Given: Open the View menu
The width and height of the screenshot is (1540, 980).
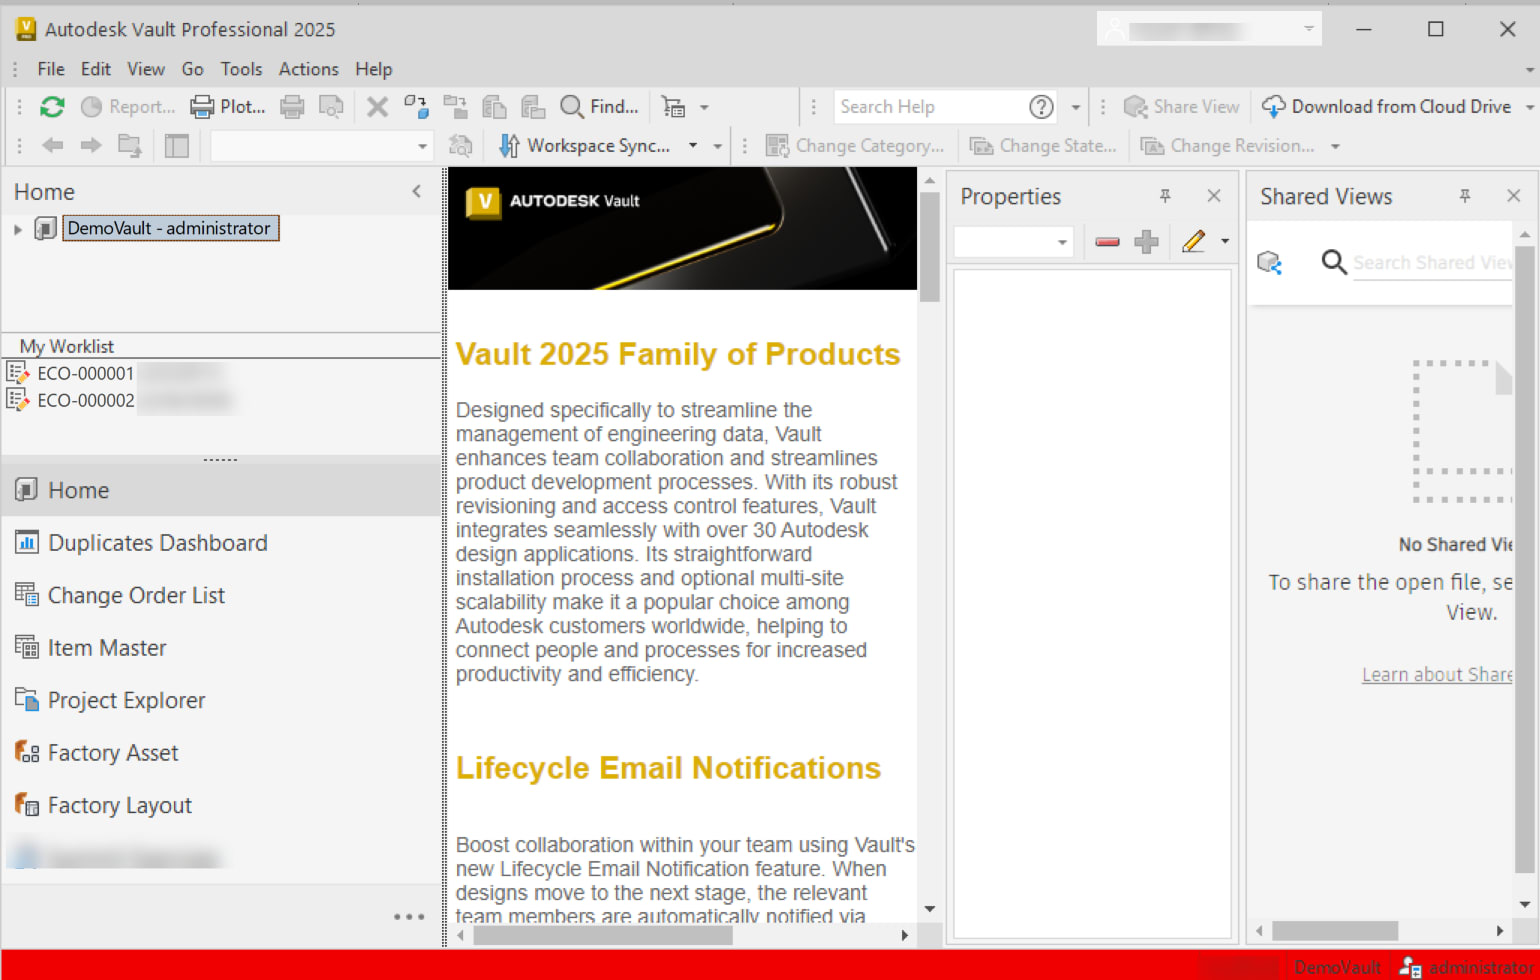Looking at the screenshot, I should (x=146, y=69).
